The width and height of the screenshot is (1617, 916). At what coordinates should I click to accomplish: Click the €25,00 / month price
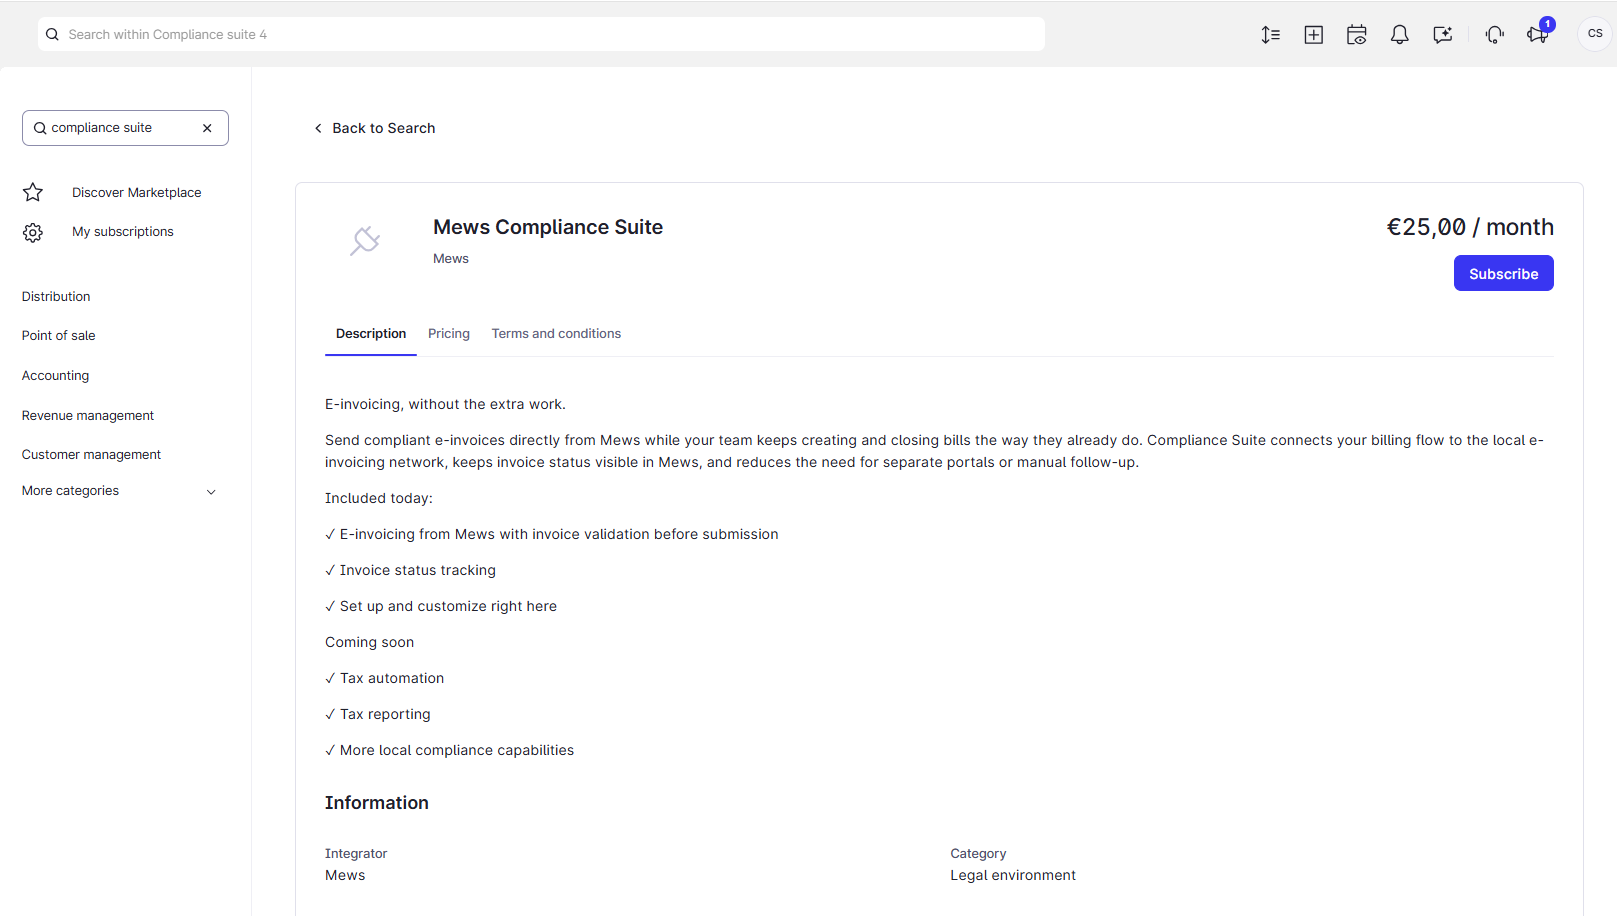[1470, 227]
